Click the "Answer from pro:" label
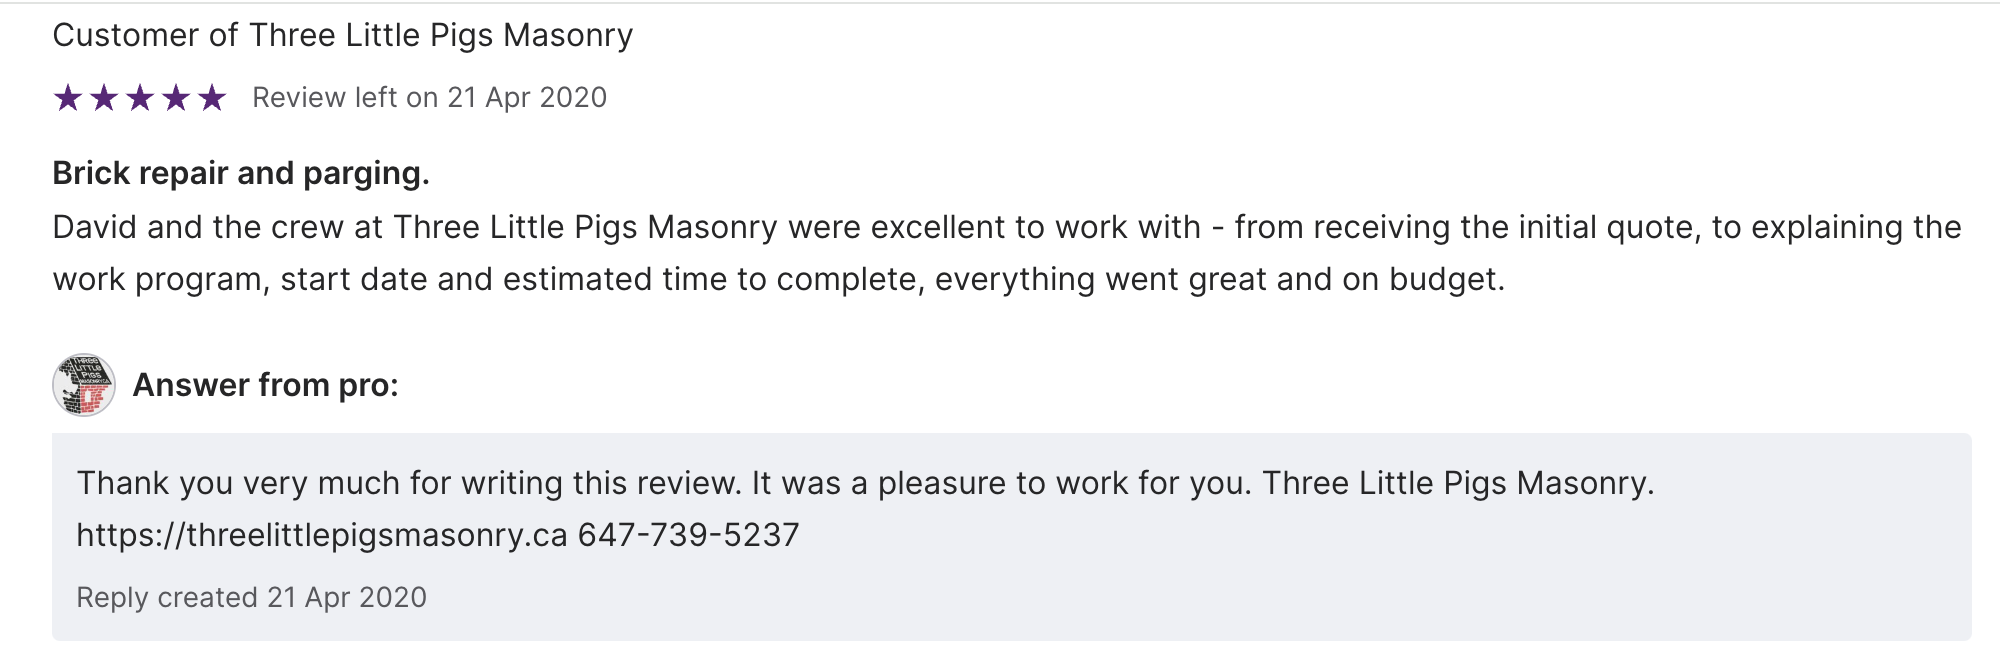 265,385
